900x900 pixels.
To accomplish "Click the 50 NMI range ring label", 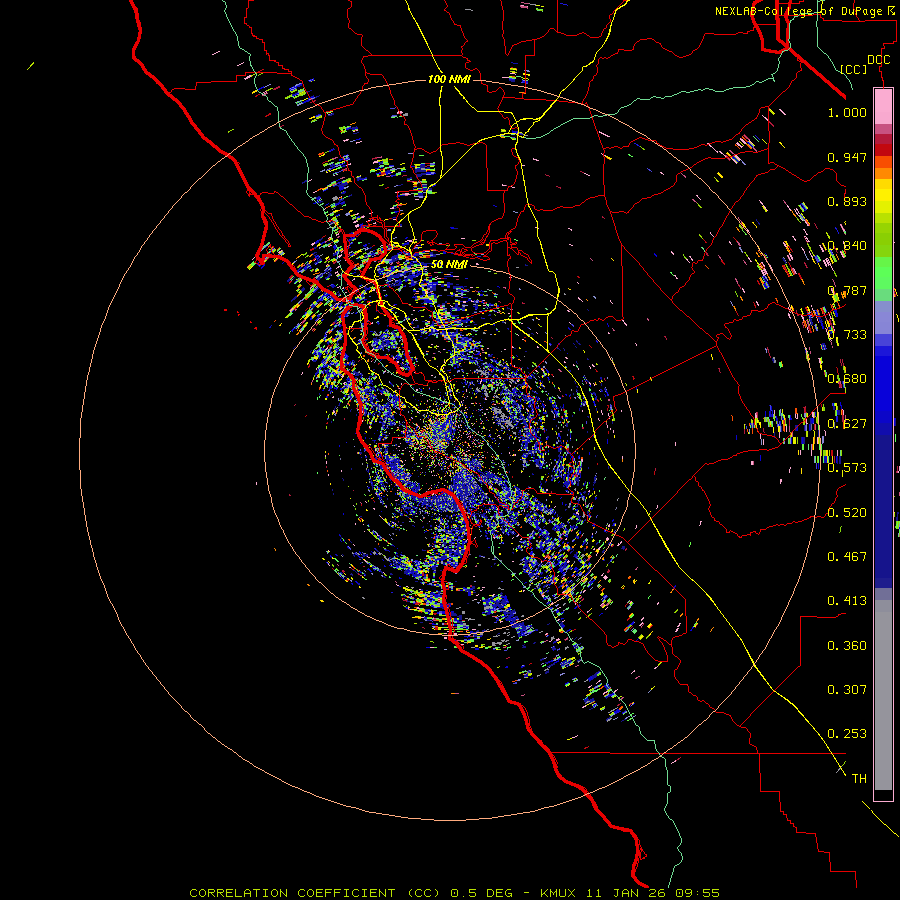I will coord(449,265).
